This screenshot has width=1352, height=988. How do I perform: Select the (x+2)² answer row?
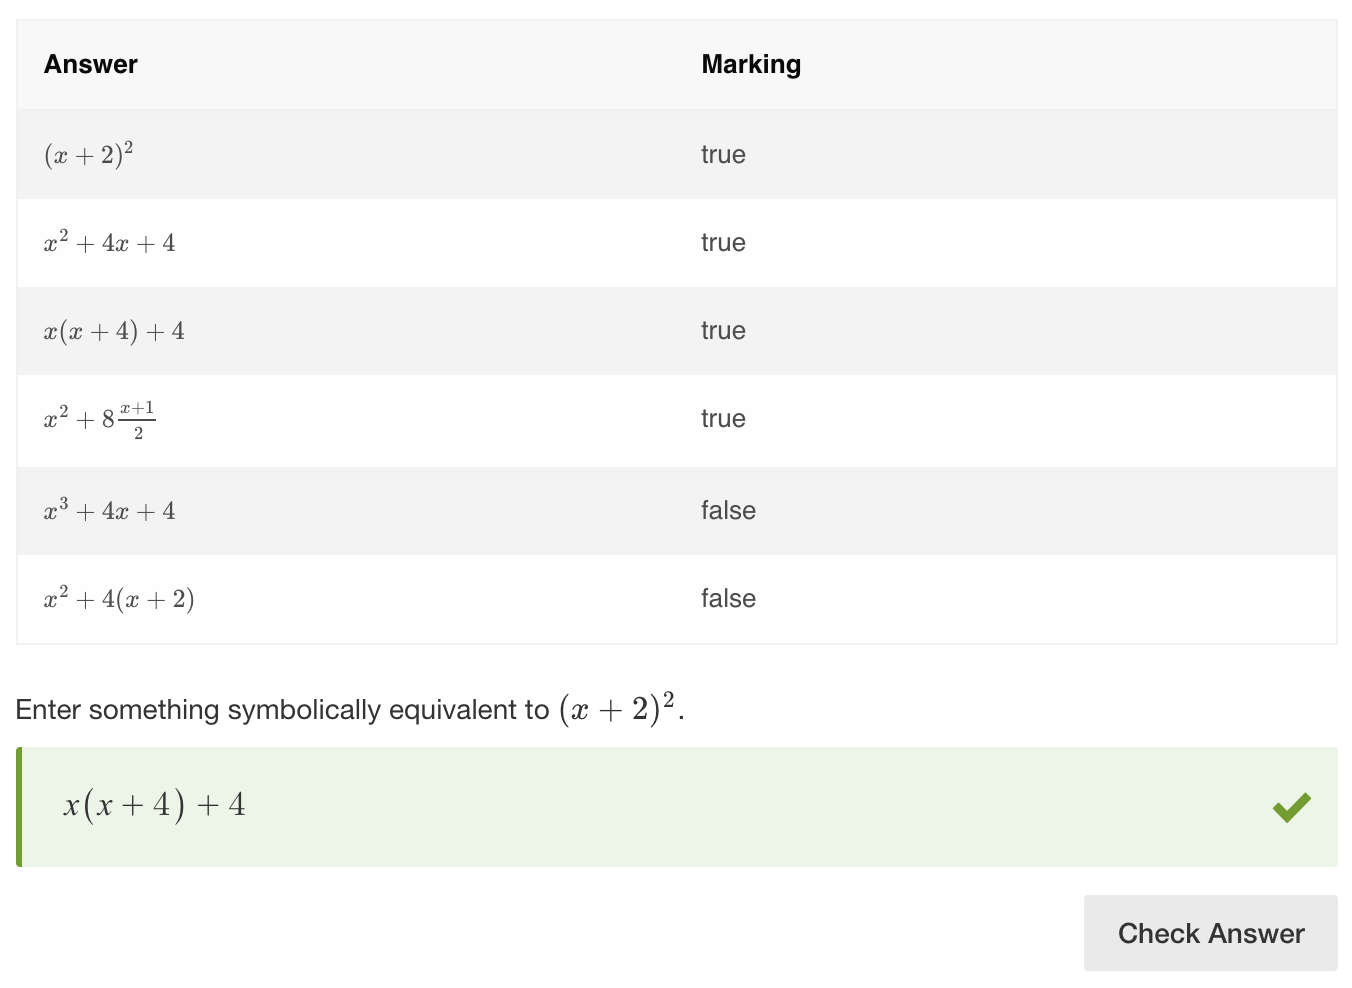(677, 154)
